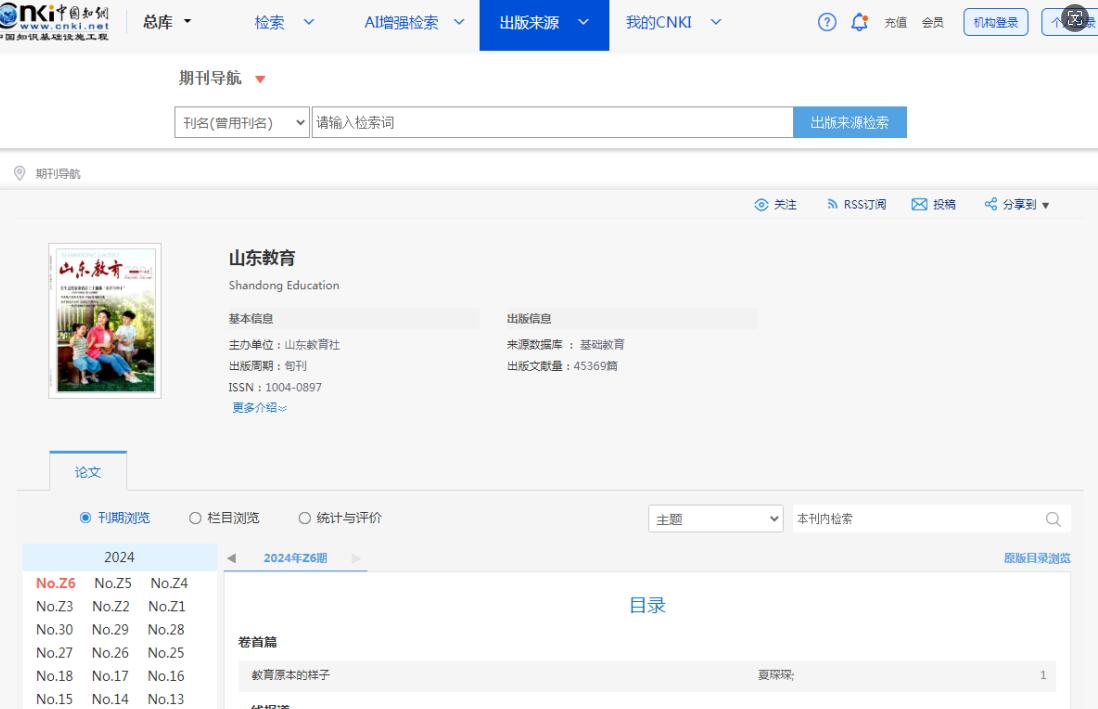
Task: Select issue No.29
Action: 111,629
